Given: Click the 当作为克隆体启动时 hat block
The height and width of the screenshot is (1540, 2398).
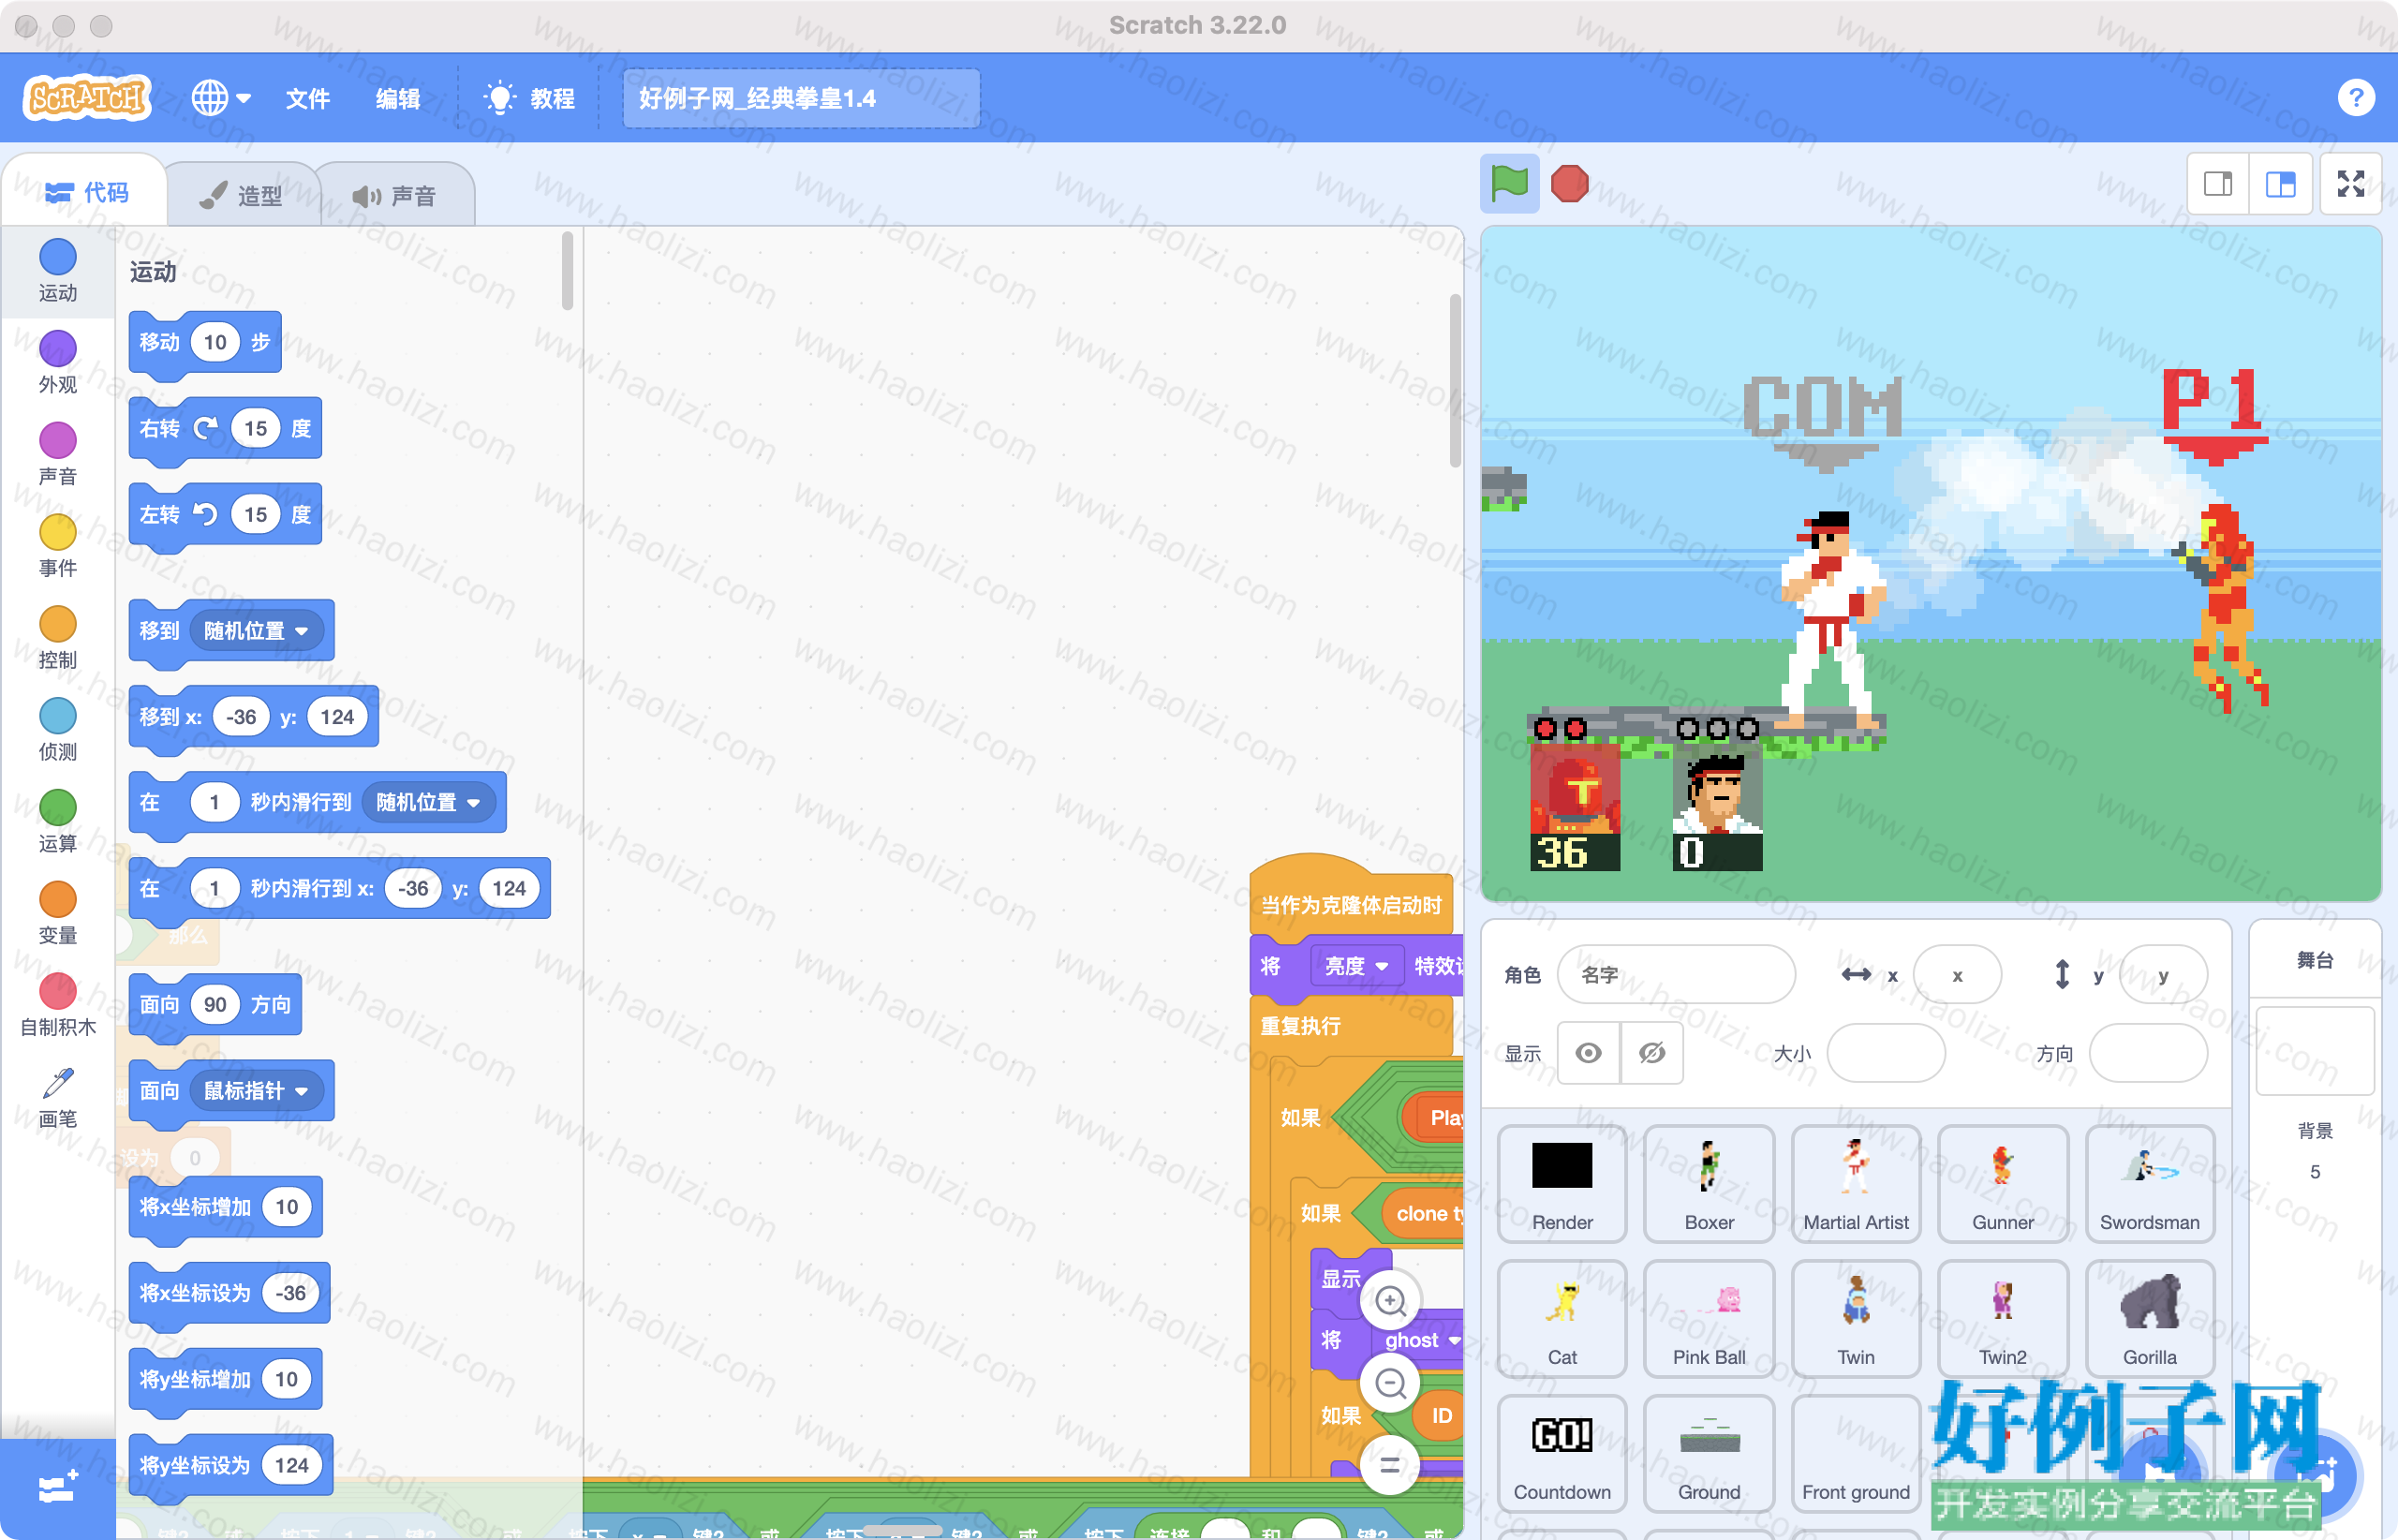Looking at the screenshot, I should [1351, 900].
